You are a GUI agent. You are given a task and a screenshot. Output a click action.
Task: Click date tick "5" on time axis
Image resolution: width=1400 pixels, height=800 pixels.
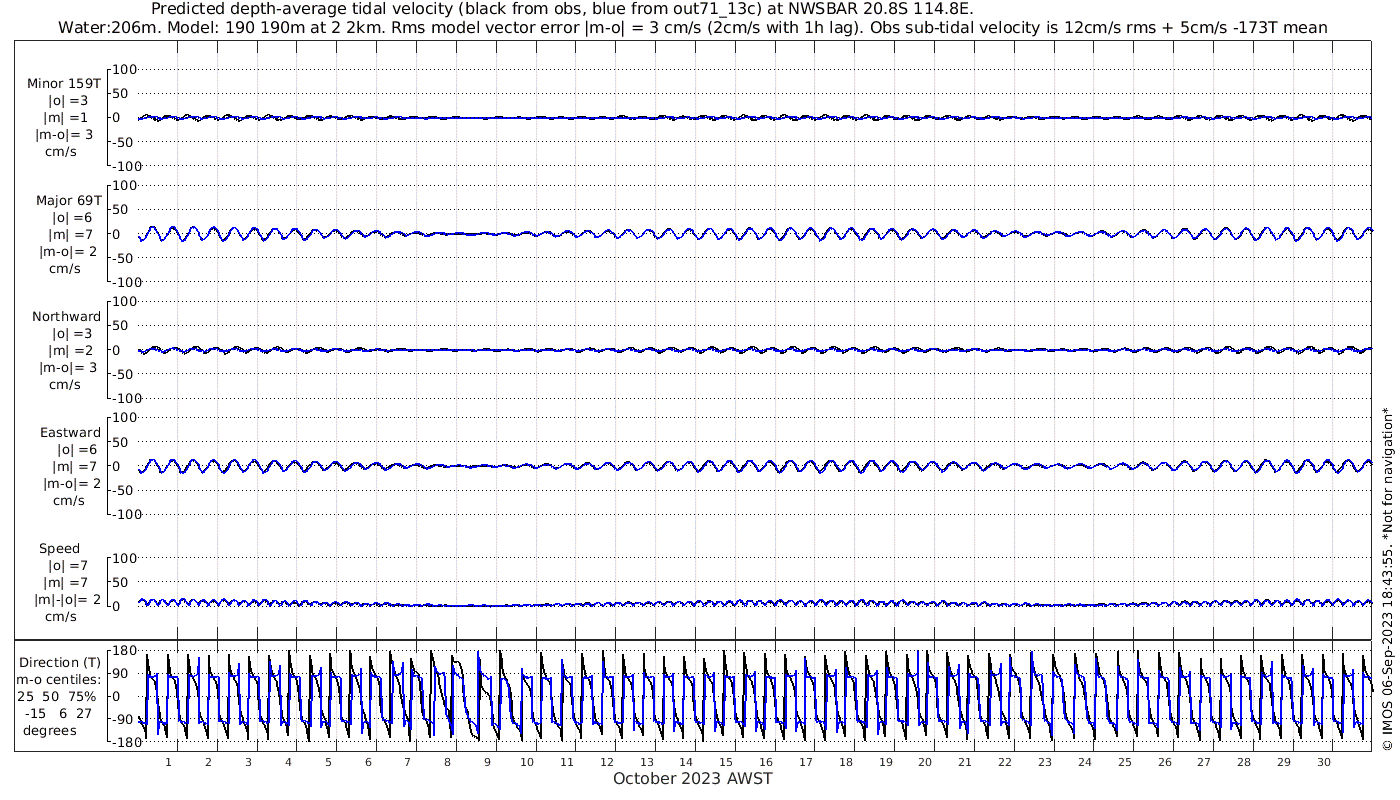[328, 762]
